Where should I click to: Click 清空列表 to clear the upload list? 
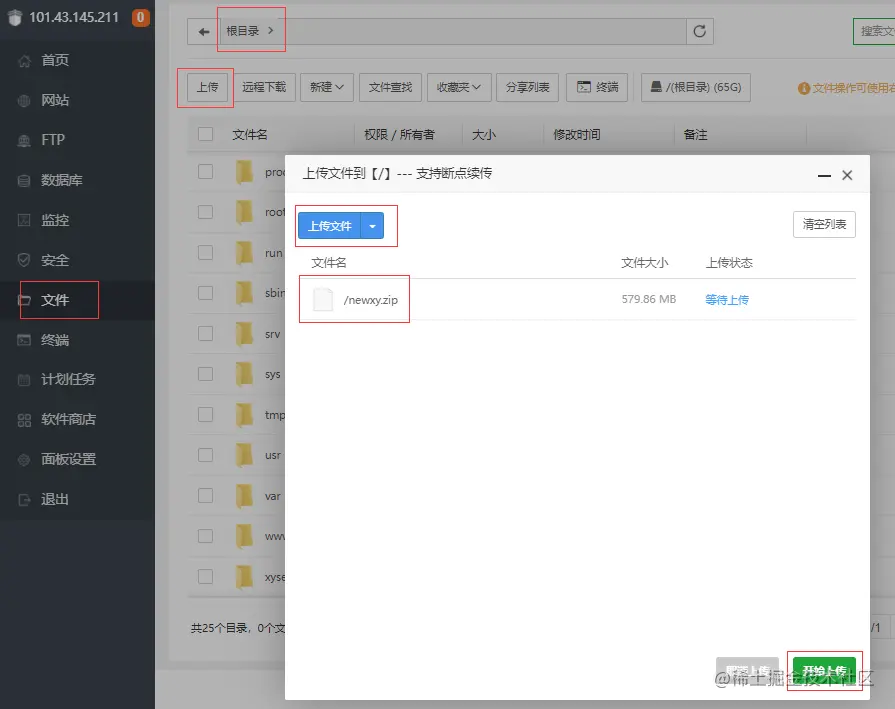(x=823, y=225)
